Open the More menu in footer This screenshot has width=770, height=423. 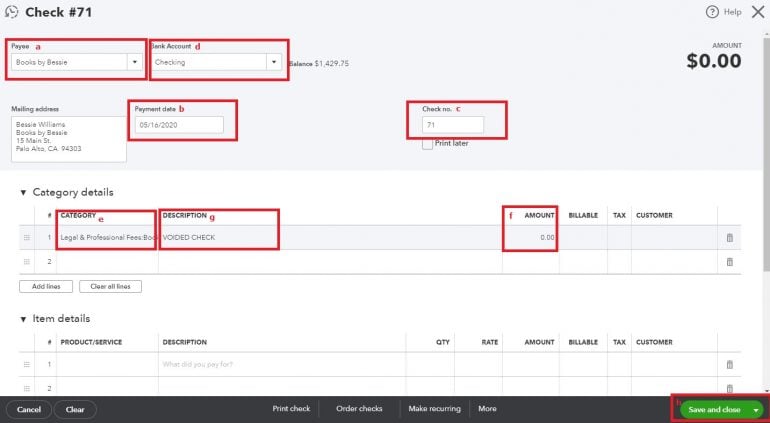click(487, 409)
